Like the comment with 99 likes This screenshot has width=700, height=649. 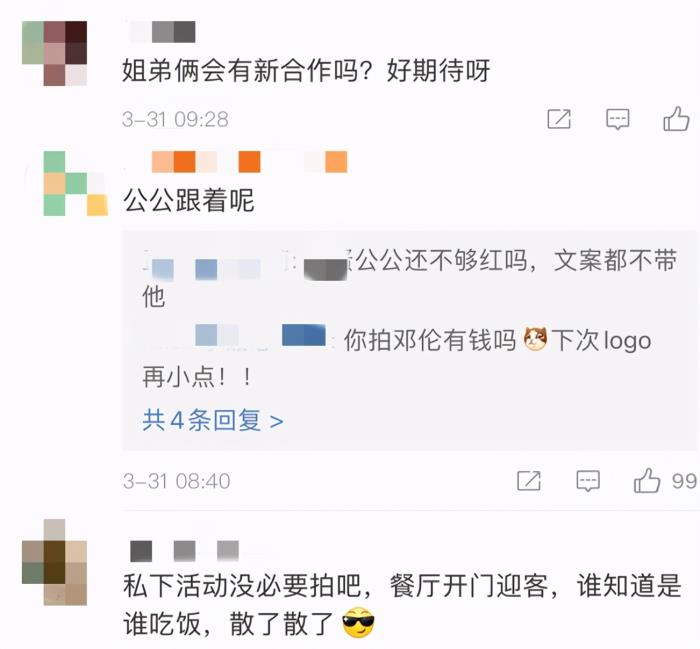click(647, 481)
